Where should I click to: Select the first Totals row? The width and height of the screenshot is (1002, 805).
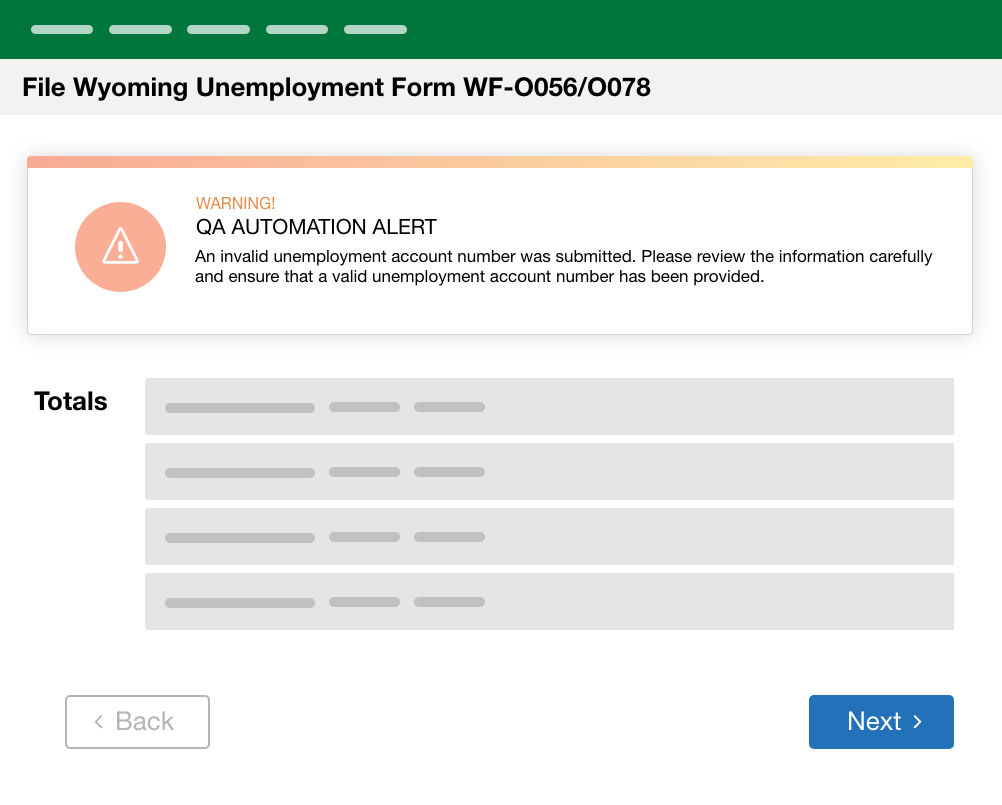549,406
